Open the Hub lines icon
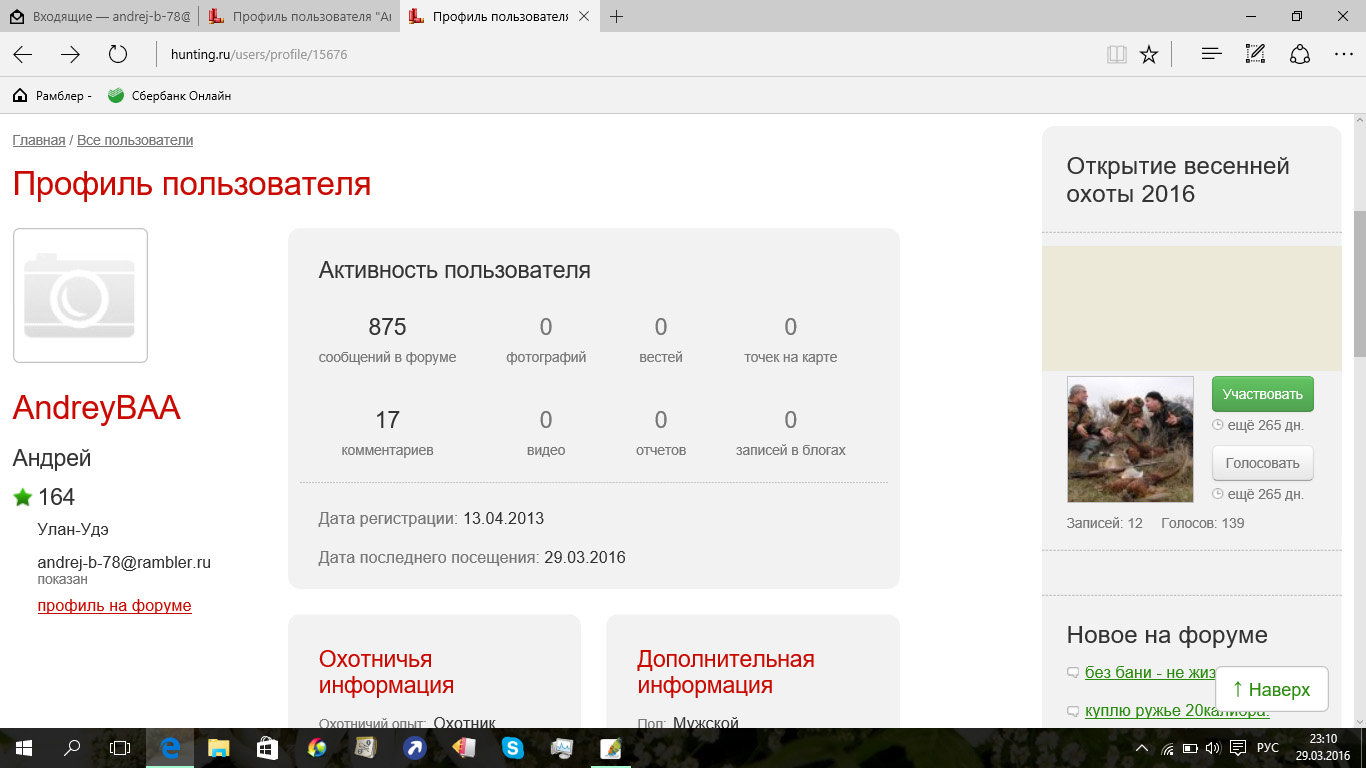 tap(1211, 55)
